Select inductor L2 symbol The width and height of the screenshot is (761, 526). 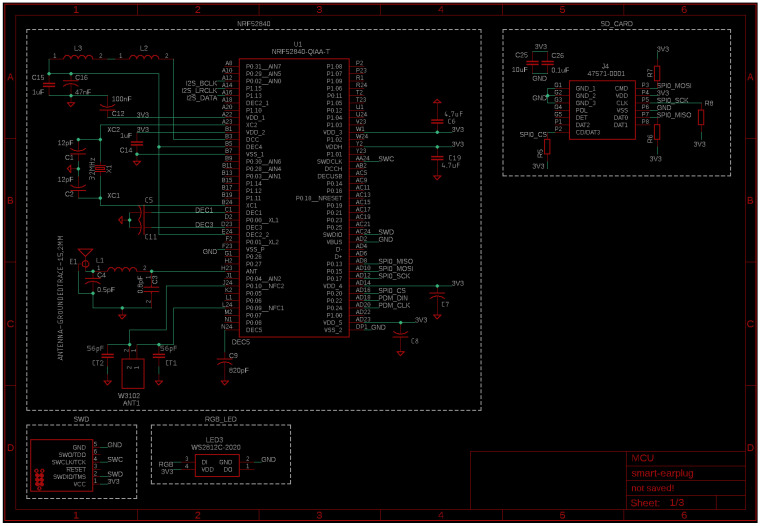point(144,58)
